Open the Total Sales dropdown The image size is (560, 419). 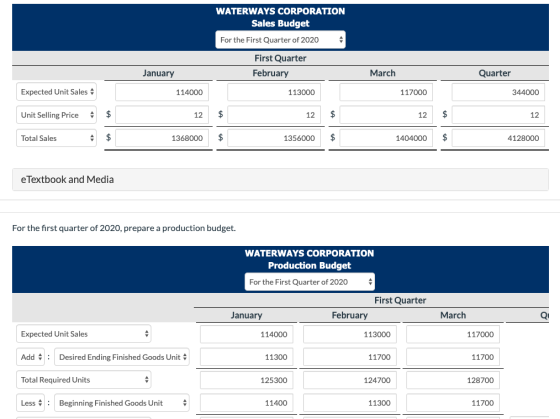(56, 138)
